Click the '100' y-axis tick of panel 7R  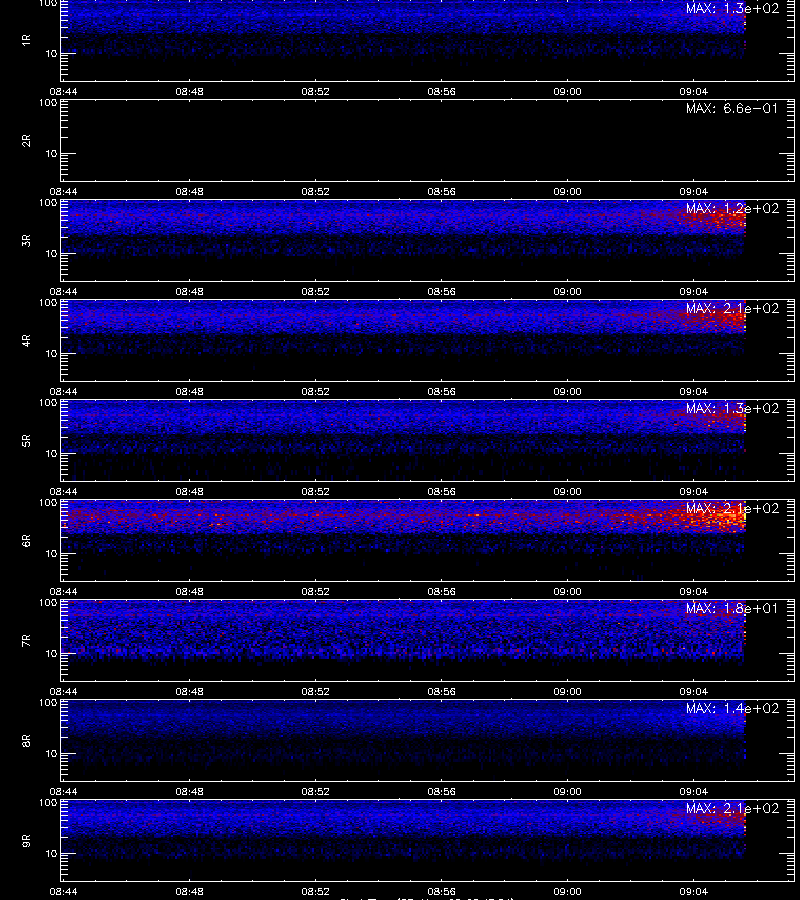click(x=48, y=603)
